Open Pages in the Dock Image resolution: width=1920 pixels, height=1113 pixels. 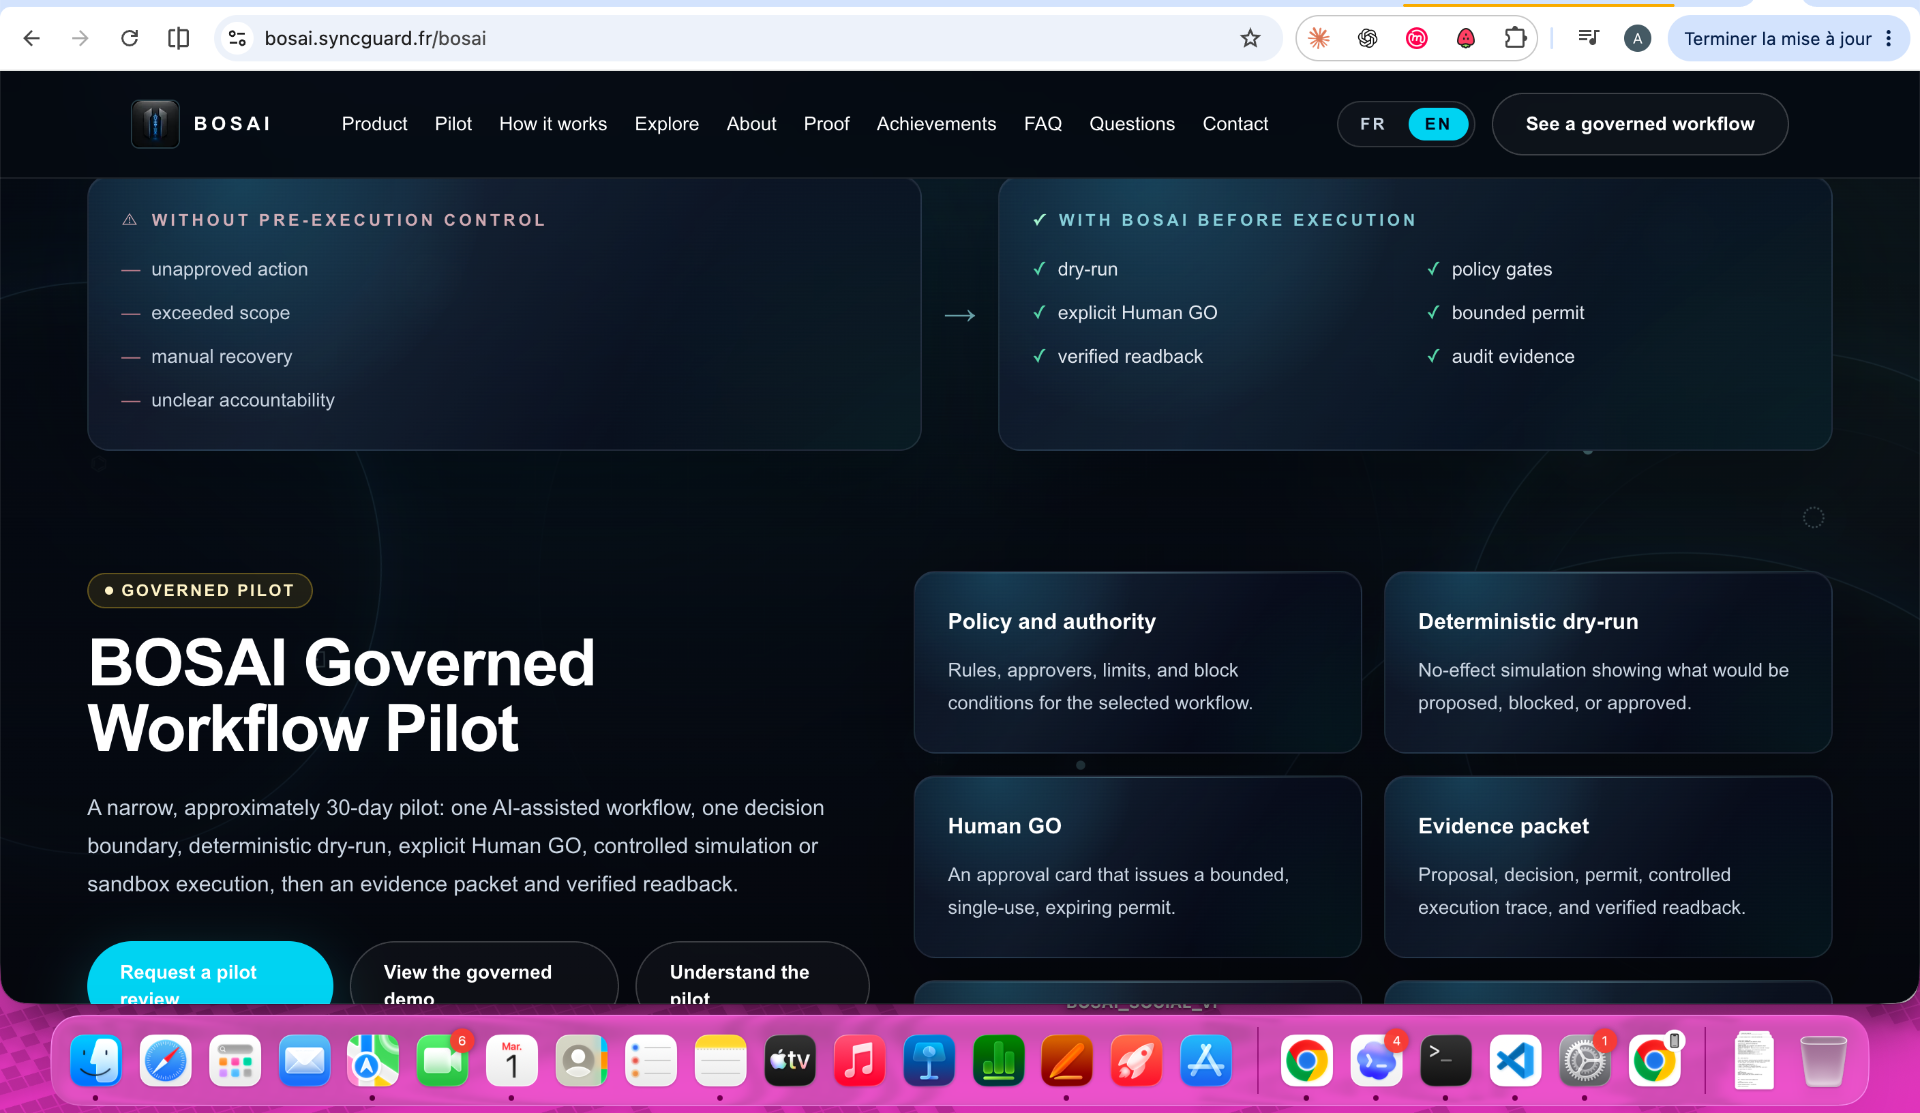pos(1067,1060)
